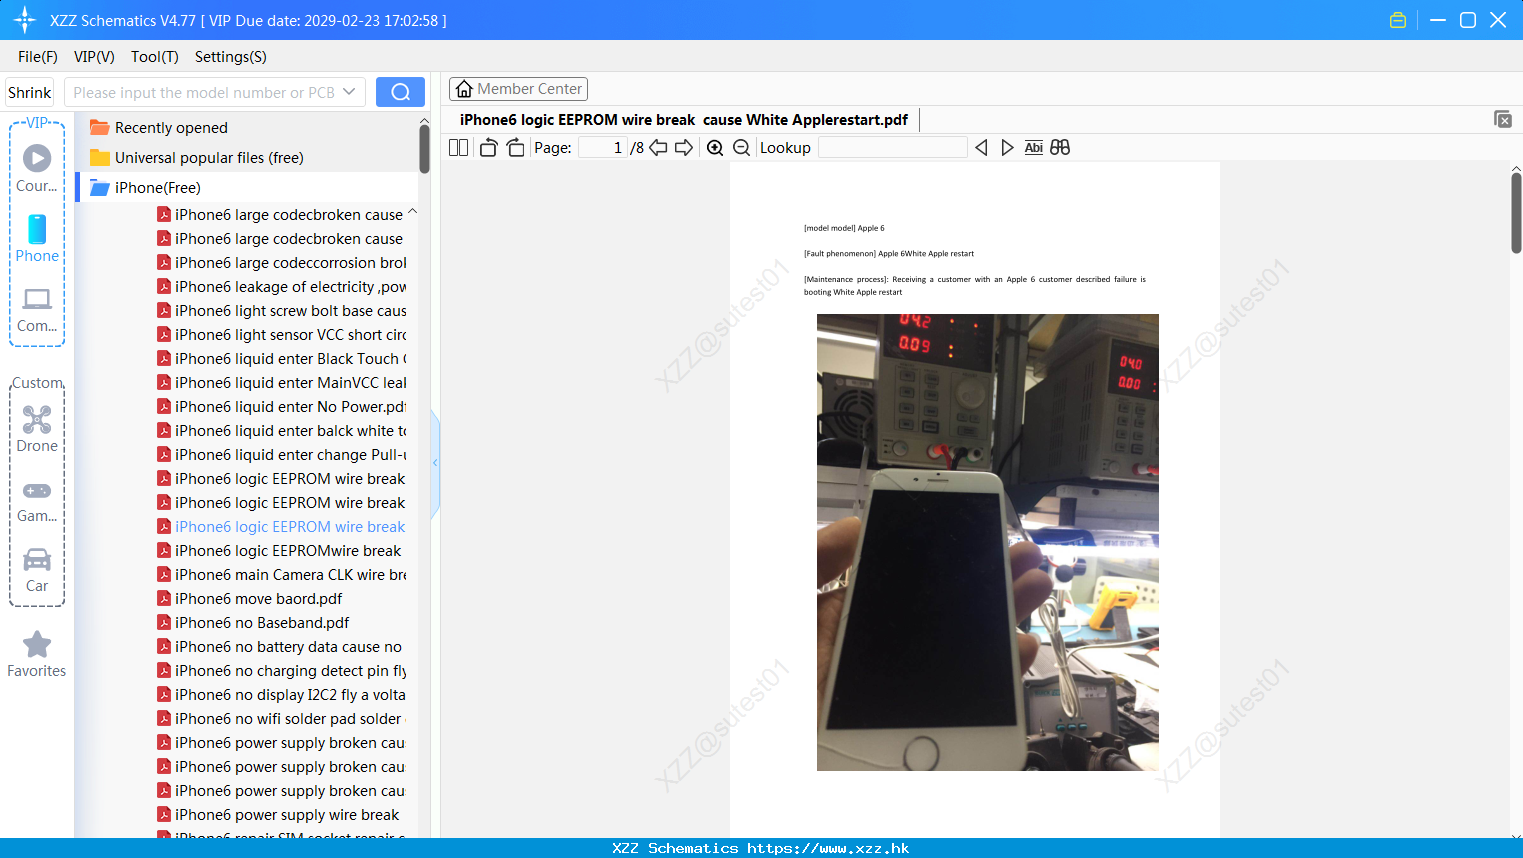
Task: Open iPhone6 liquid enter Black Touch file
Action: coord(282,359)
